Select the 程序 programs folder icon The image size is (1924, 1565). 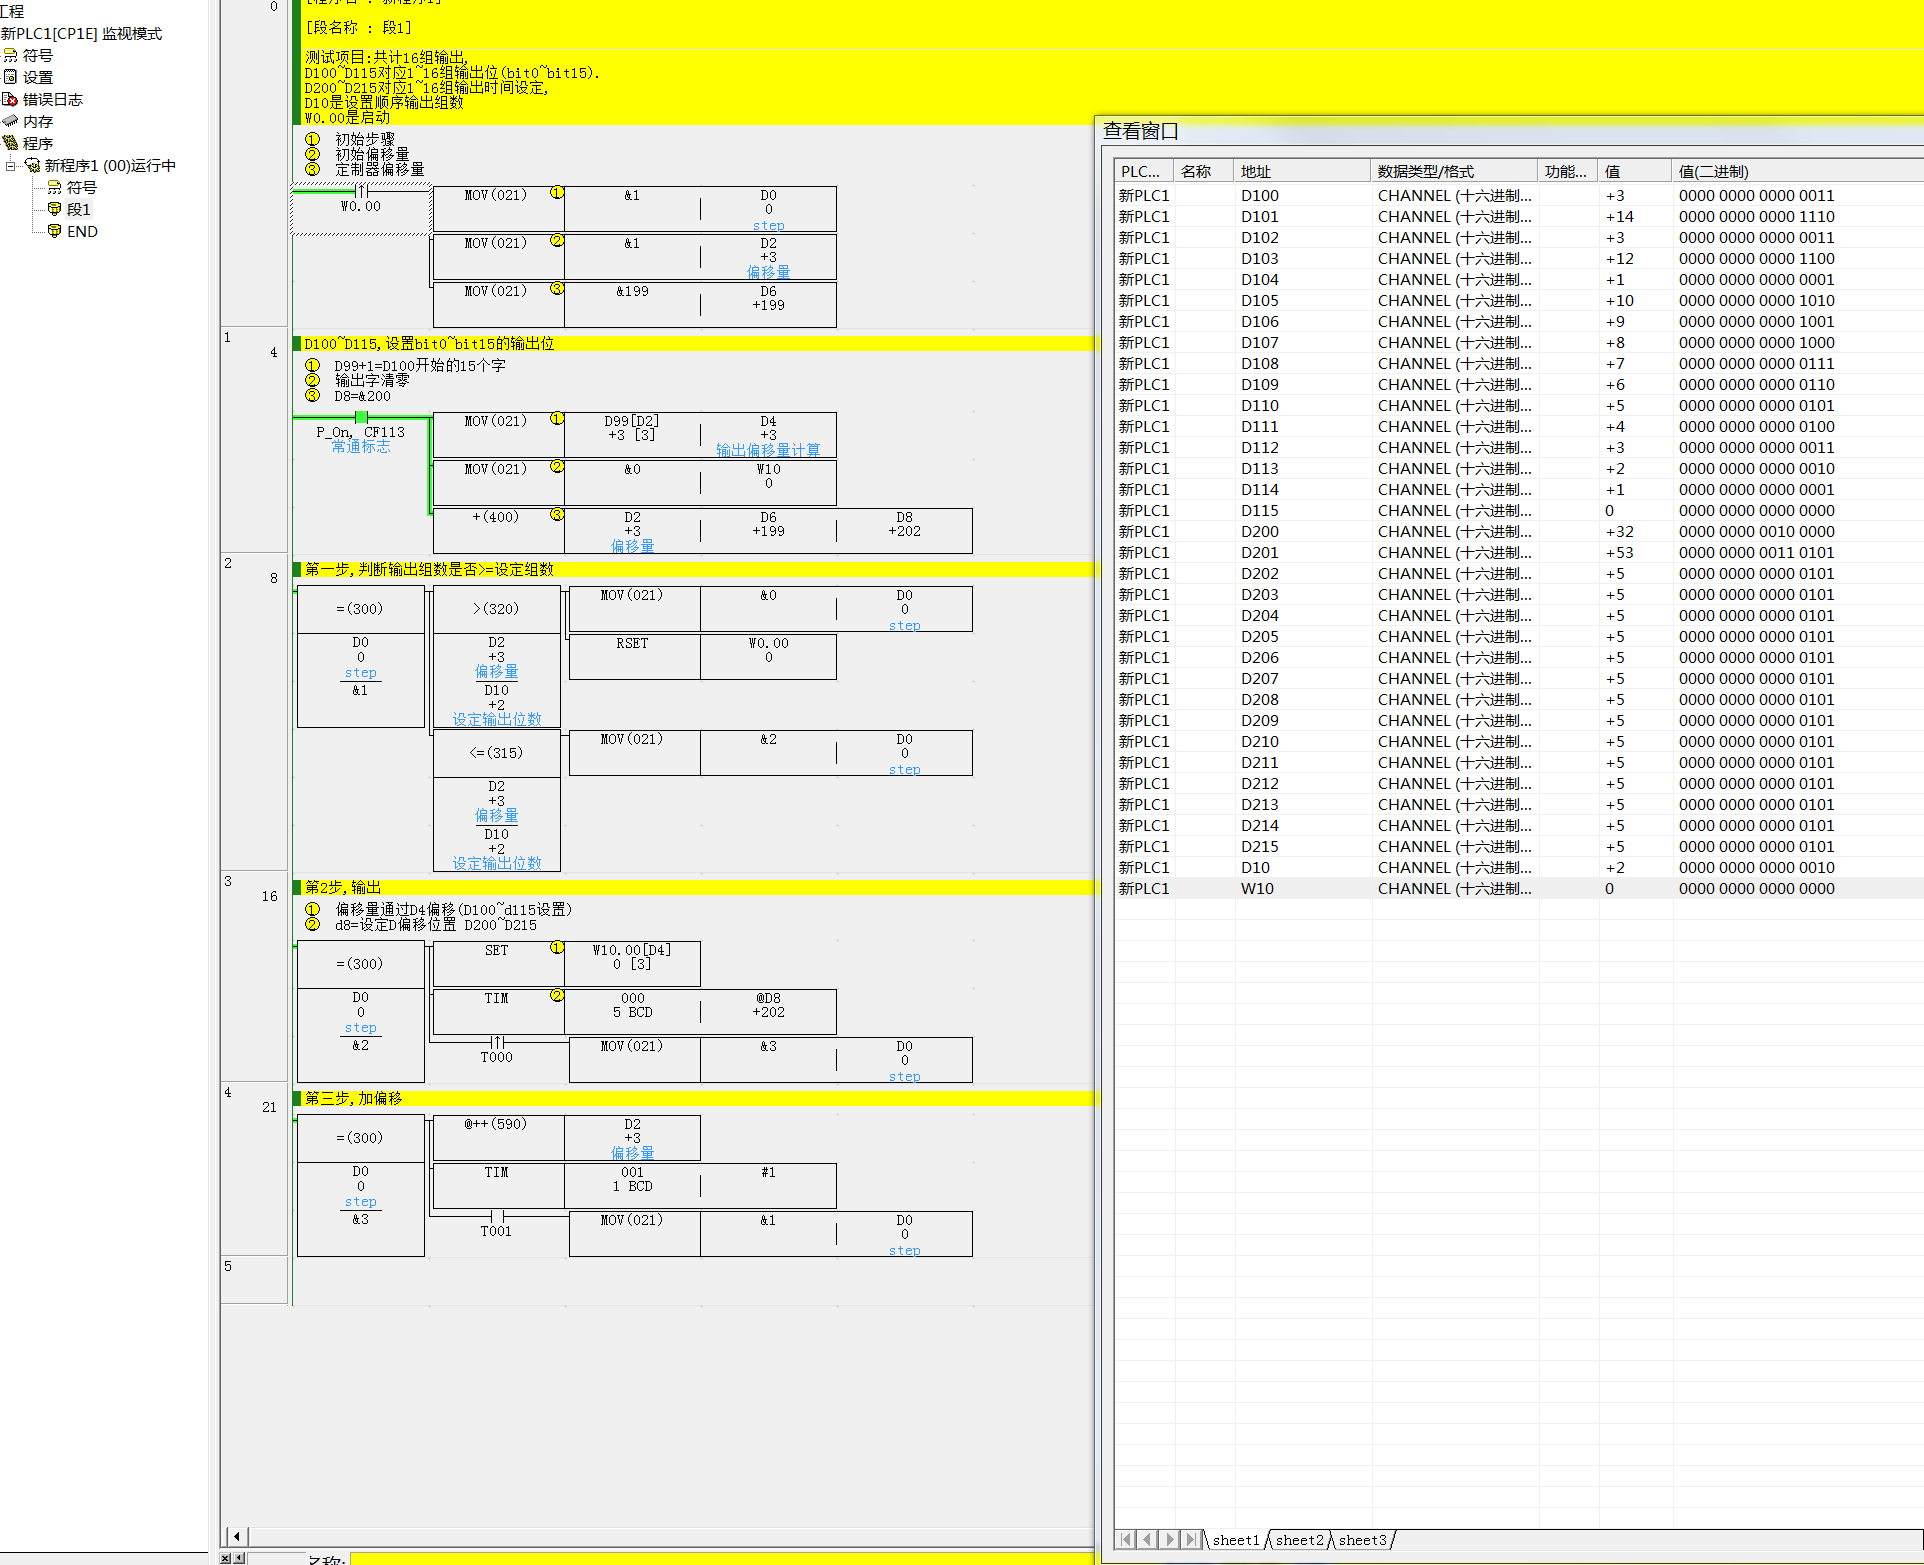pos(11,143)
